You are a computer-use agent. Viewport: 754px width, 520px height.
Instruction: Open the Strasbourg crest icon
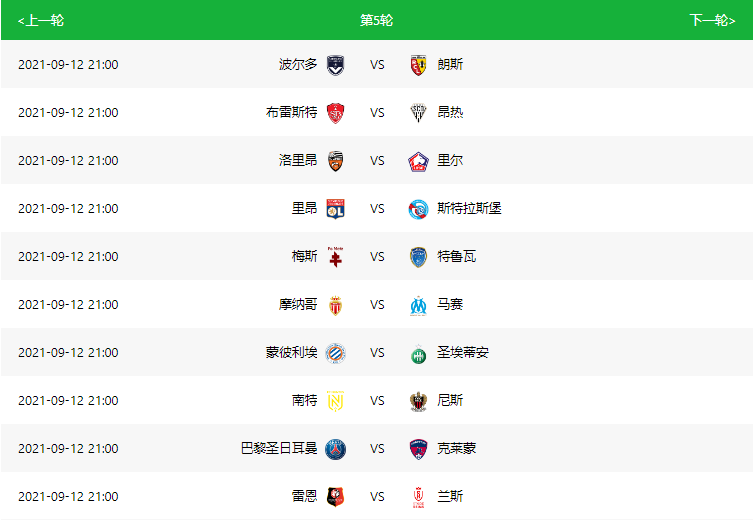(x=418, y=209)
